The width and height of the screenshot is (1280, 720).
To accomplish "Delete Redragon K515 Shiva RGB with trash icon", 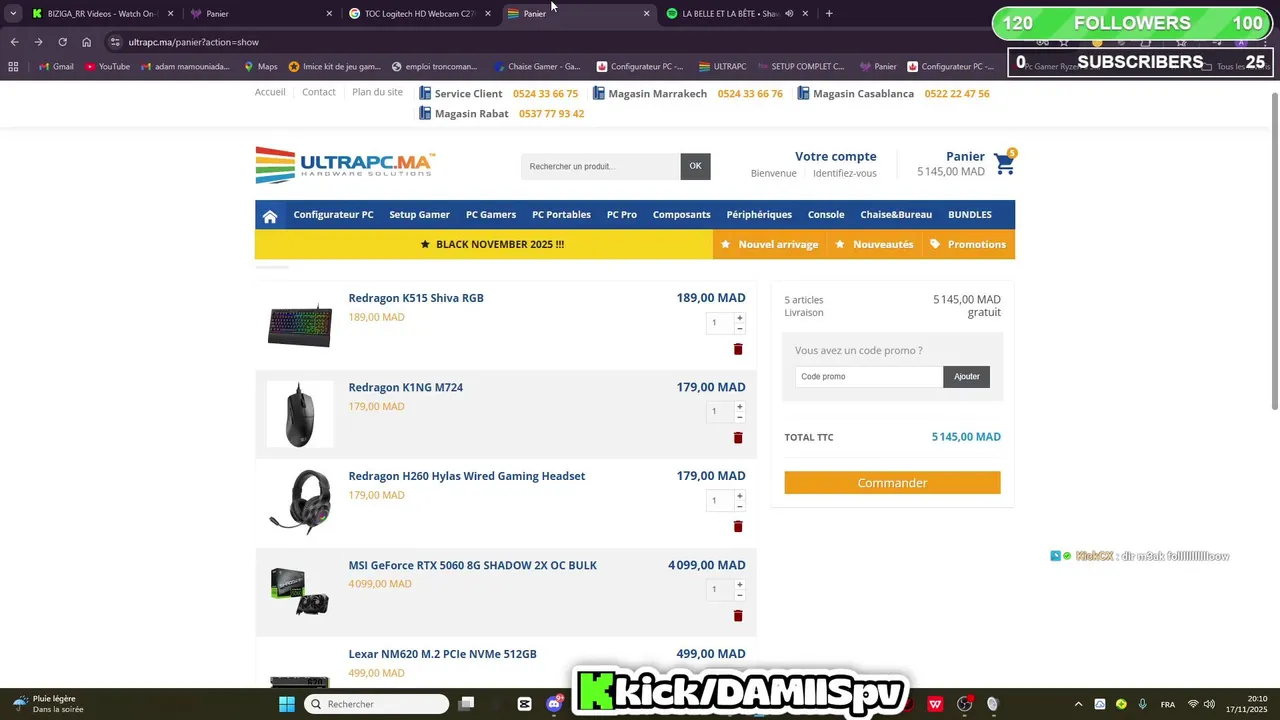I will [x=738, y=349].
